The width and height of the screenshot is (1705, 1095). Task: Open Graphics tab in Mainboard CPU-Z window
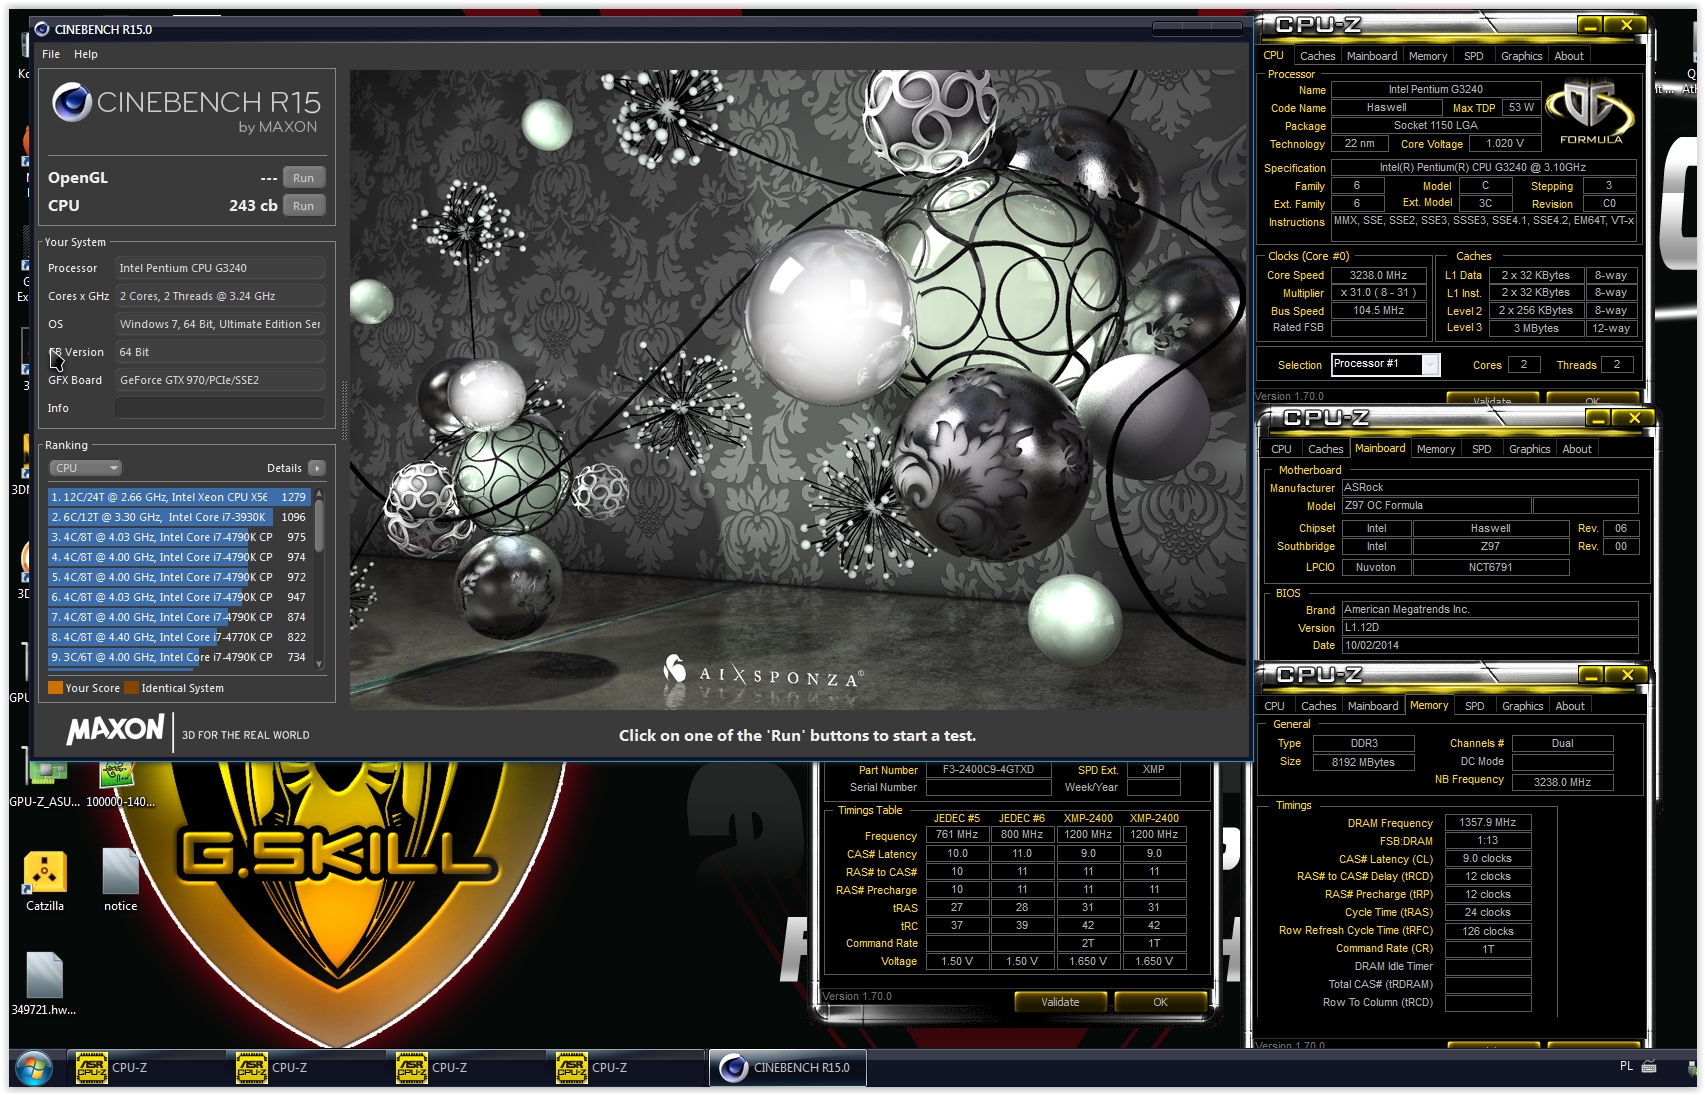click(x=1529, y=449)
